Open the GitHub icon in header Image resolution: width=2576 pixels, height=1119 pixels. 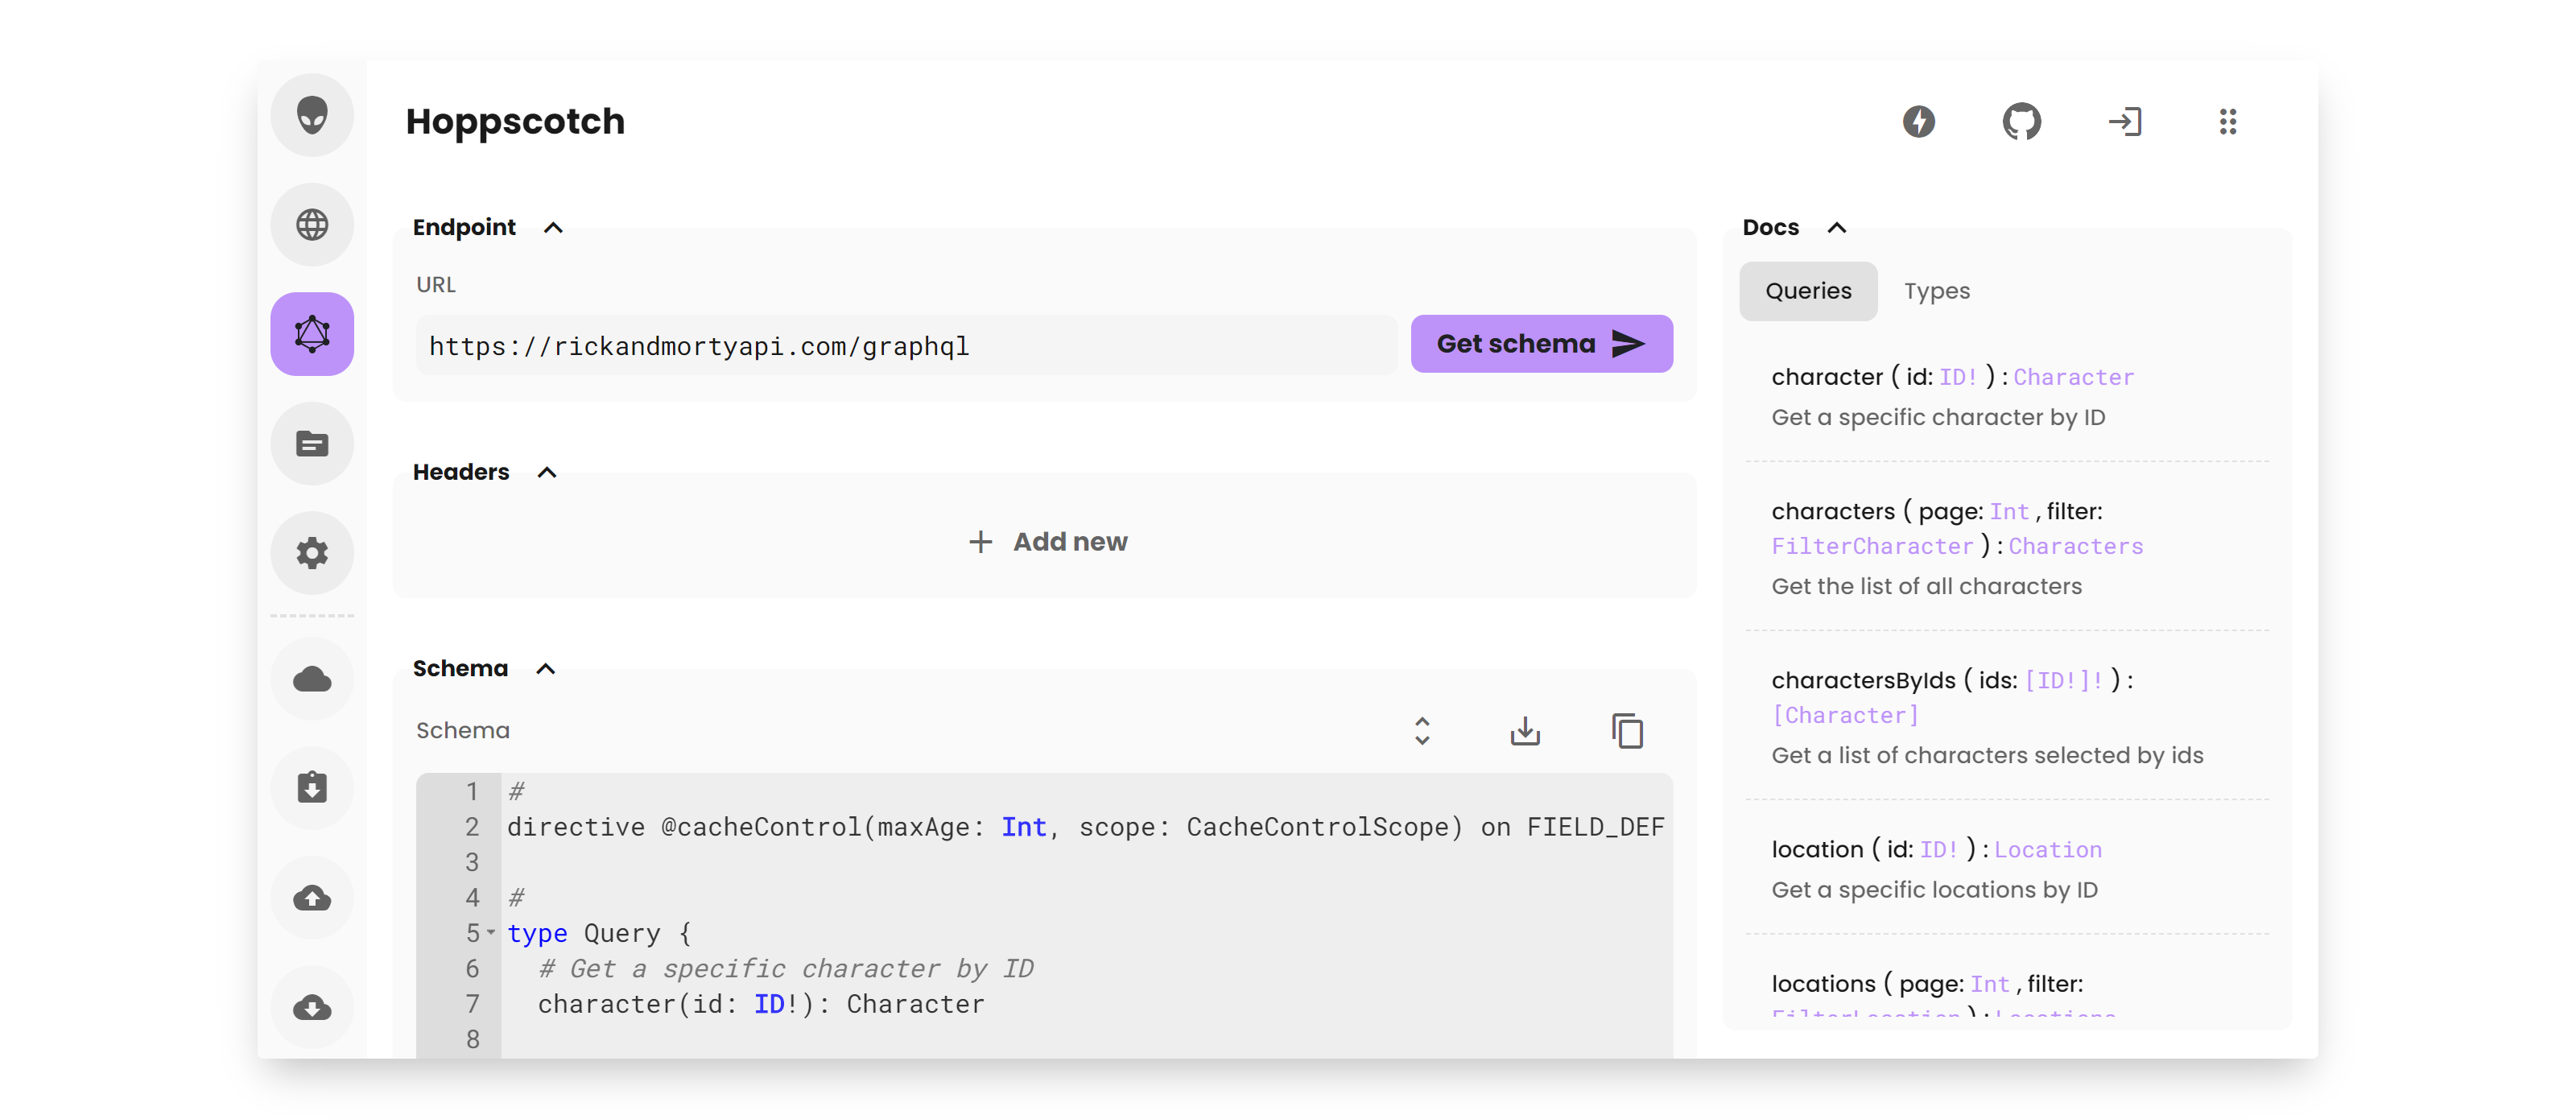(x=2021, y=122)
